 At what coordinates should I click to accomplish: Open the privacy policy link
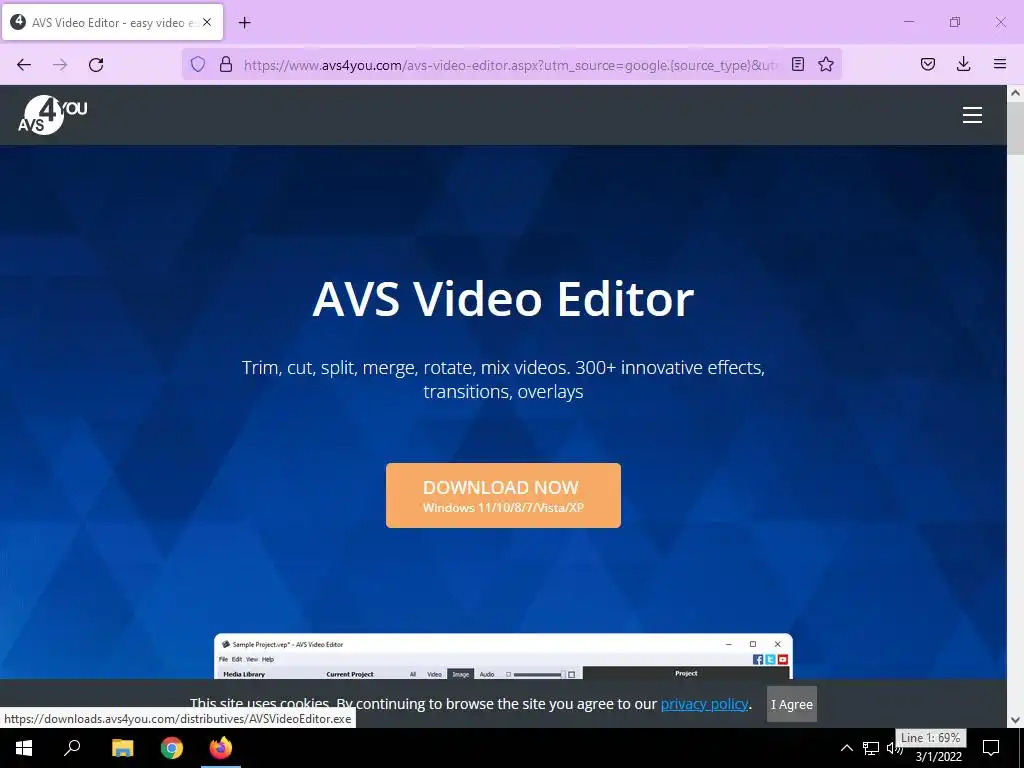(x=704, y=704)
